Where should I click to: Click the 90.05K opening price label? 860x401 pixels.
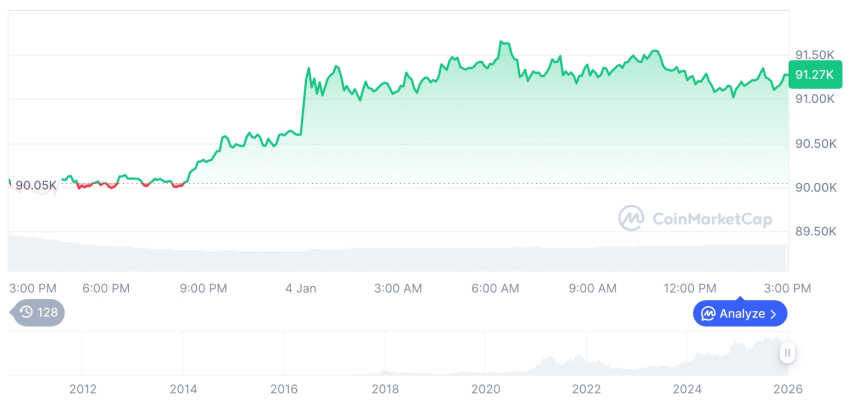click(x=36, y=184)
